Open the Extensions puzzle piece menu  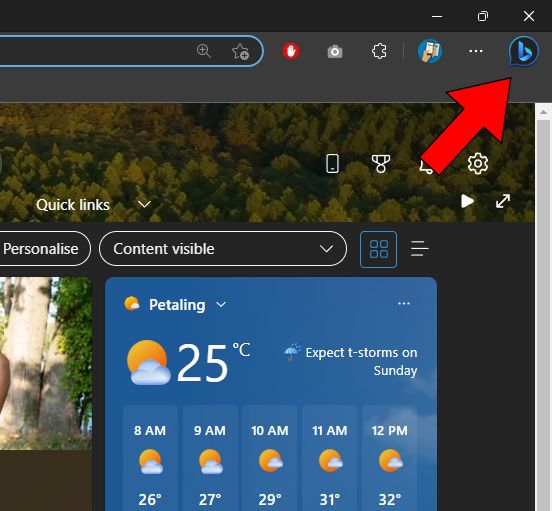(379, 51)
